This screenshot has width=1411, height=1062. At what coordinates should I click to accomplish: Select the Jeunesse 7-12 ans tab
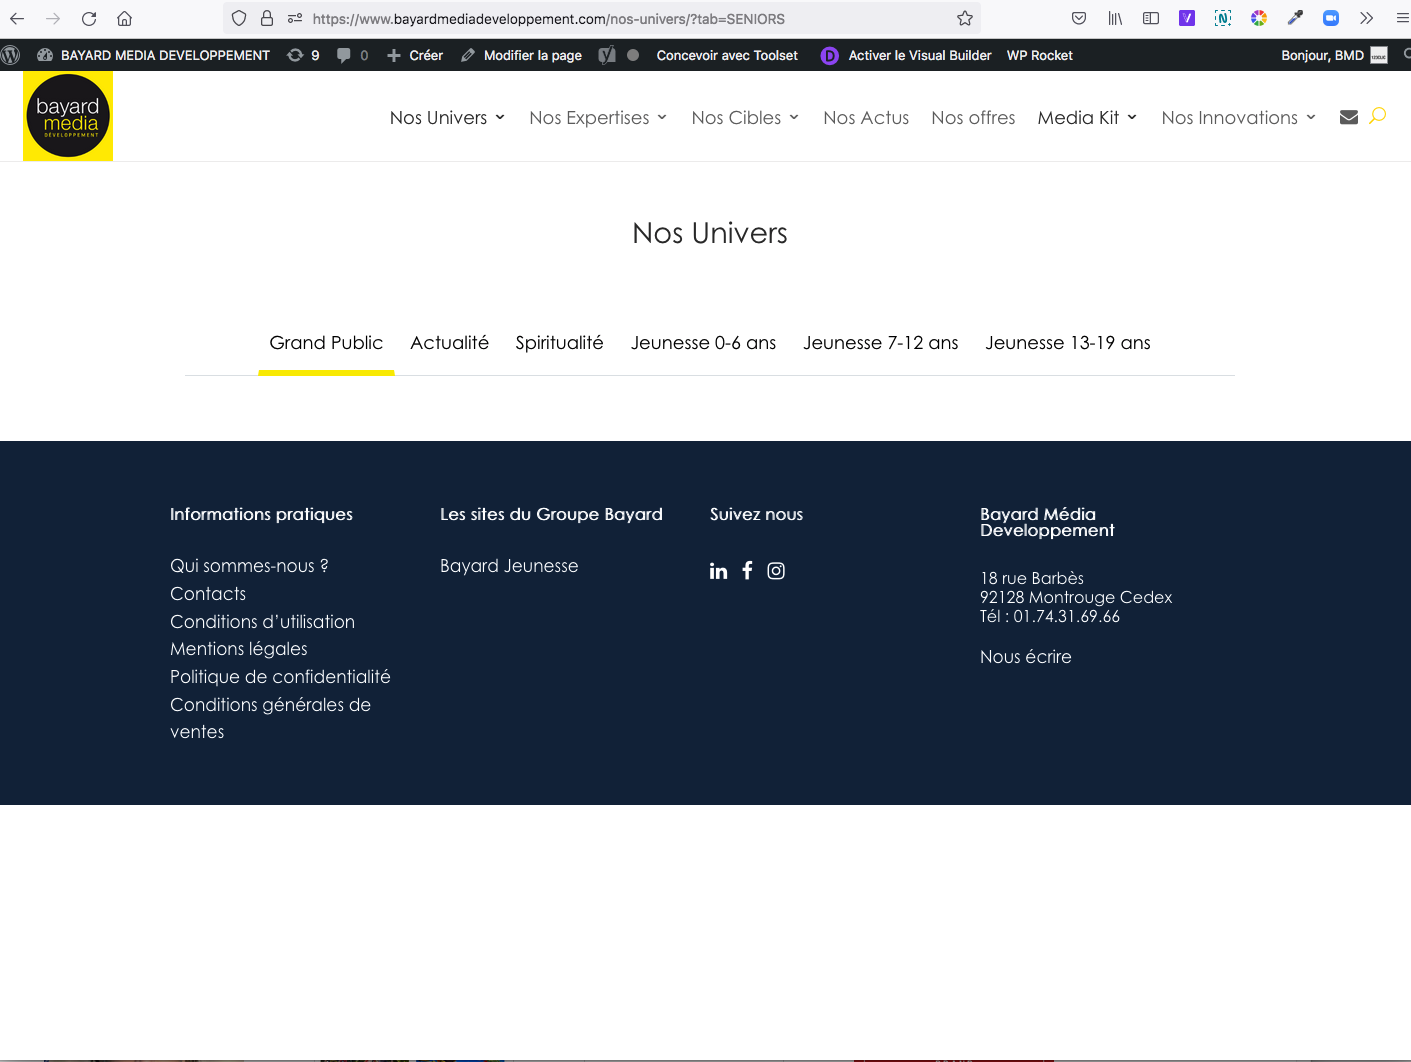tap(881, 343)
